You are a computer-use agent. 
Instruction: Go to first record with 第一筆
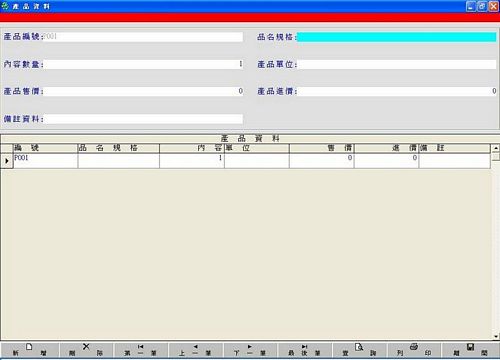coord(141,350)
